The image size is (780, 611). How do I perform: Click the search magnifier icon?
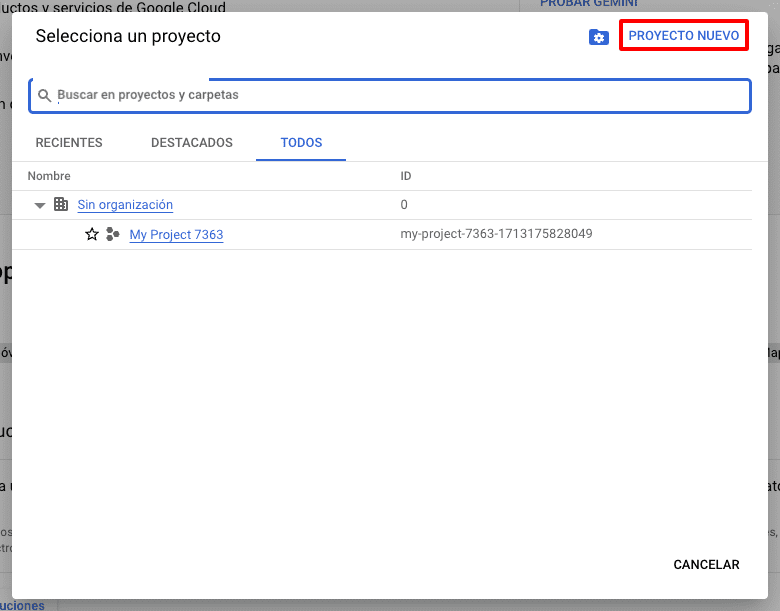(44, 95)
